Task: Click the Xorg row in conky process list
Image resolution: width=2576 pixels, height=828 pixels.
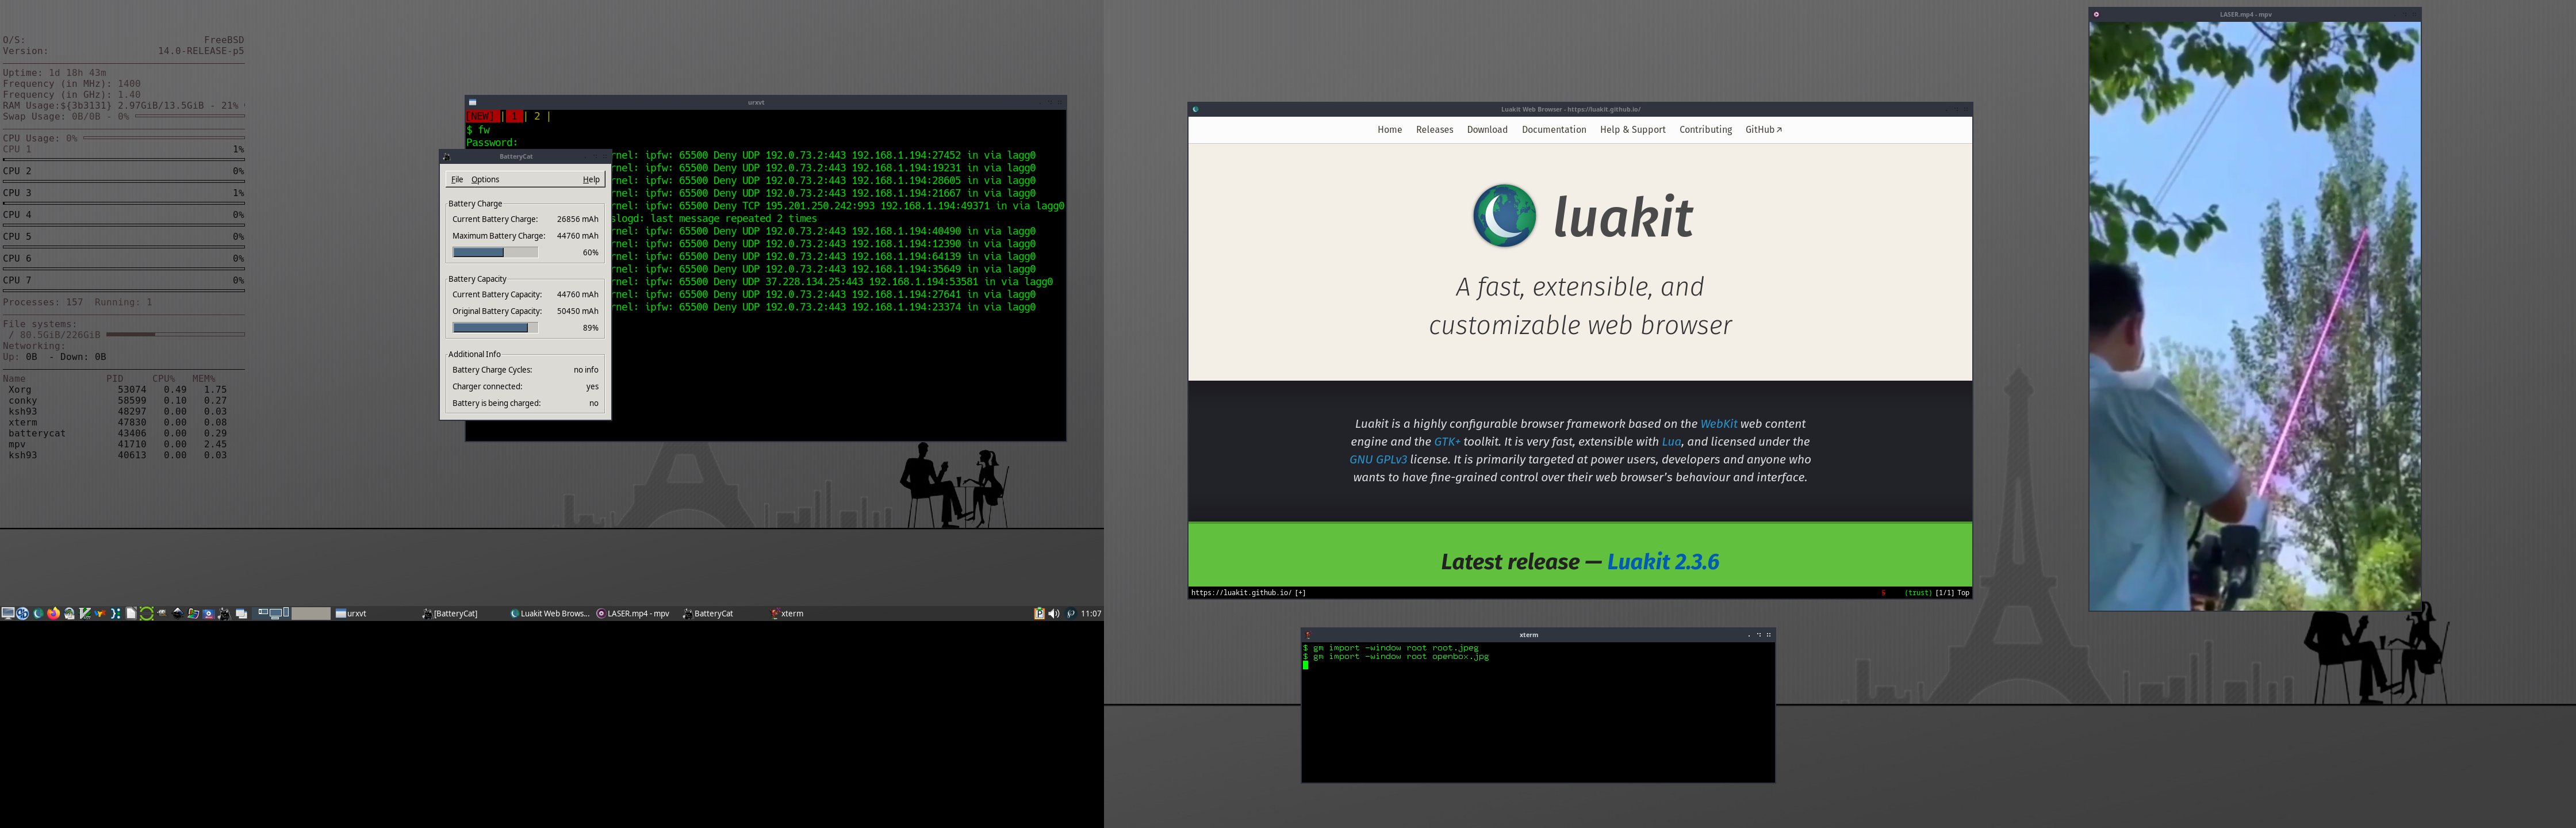Action: click(117, 390)
